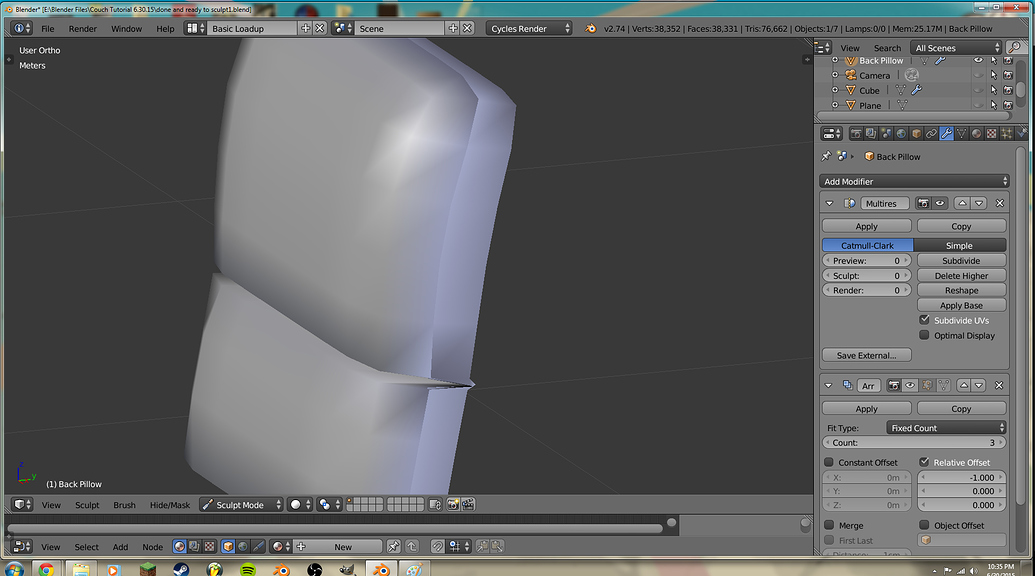Image resolution: width=1035 pixels, height=576 pixels.
Task: Toggle Camera visibility eye in outliner
Action: pyautogui.click(x=978, y=75)
